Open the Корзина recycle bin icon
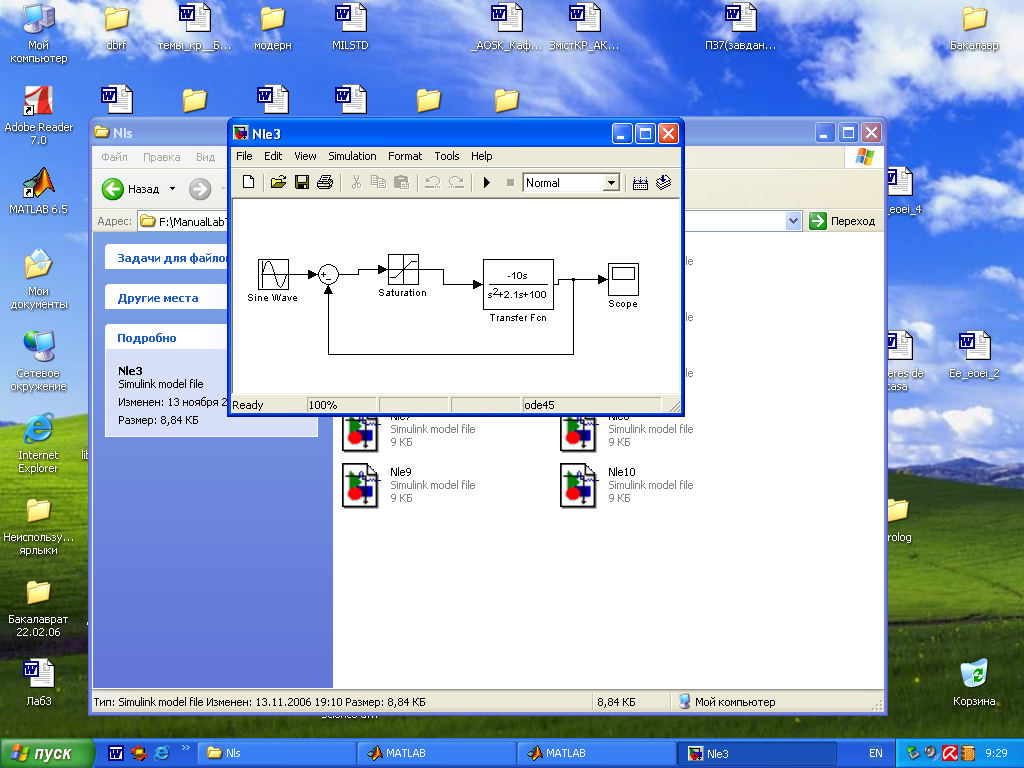 tap(974, 682)
